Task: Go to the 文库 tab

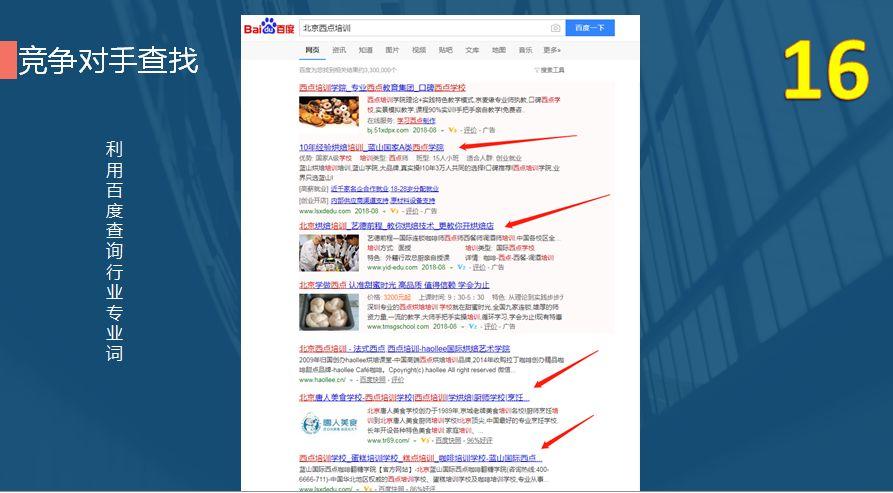Action: (x=472, y=50)
